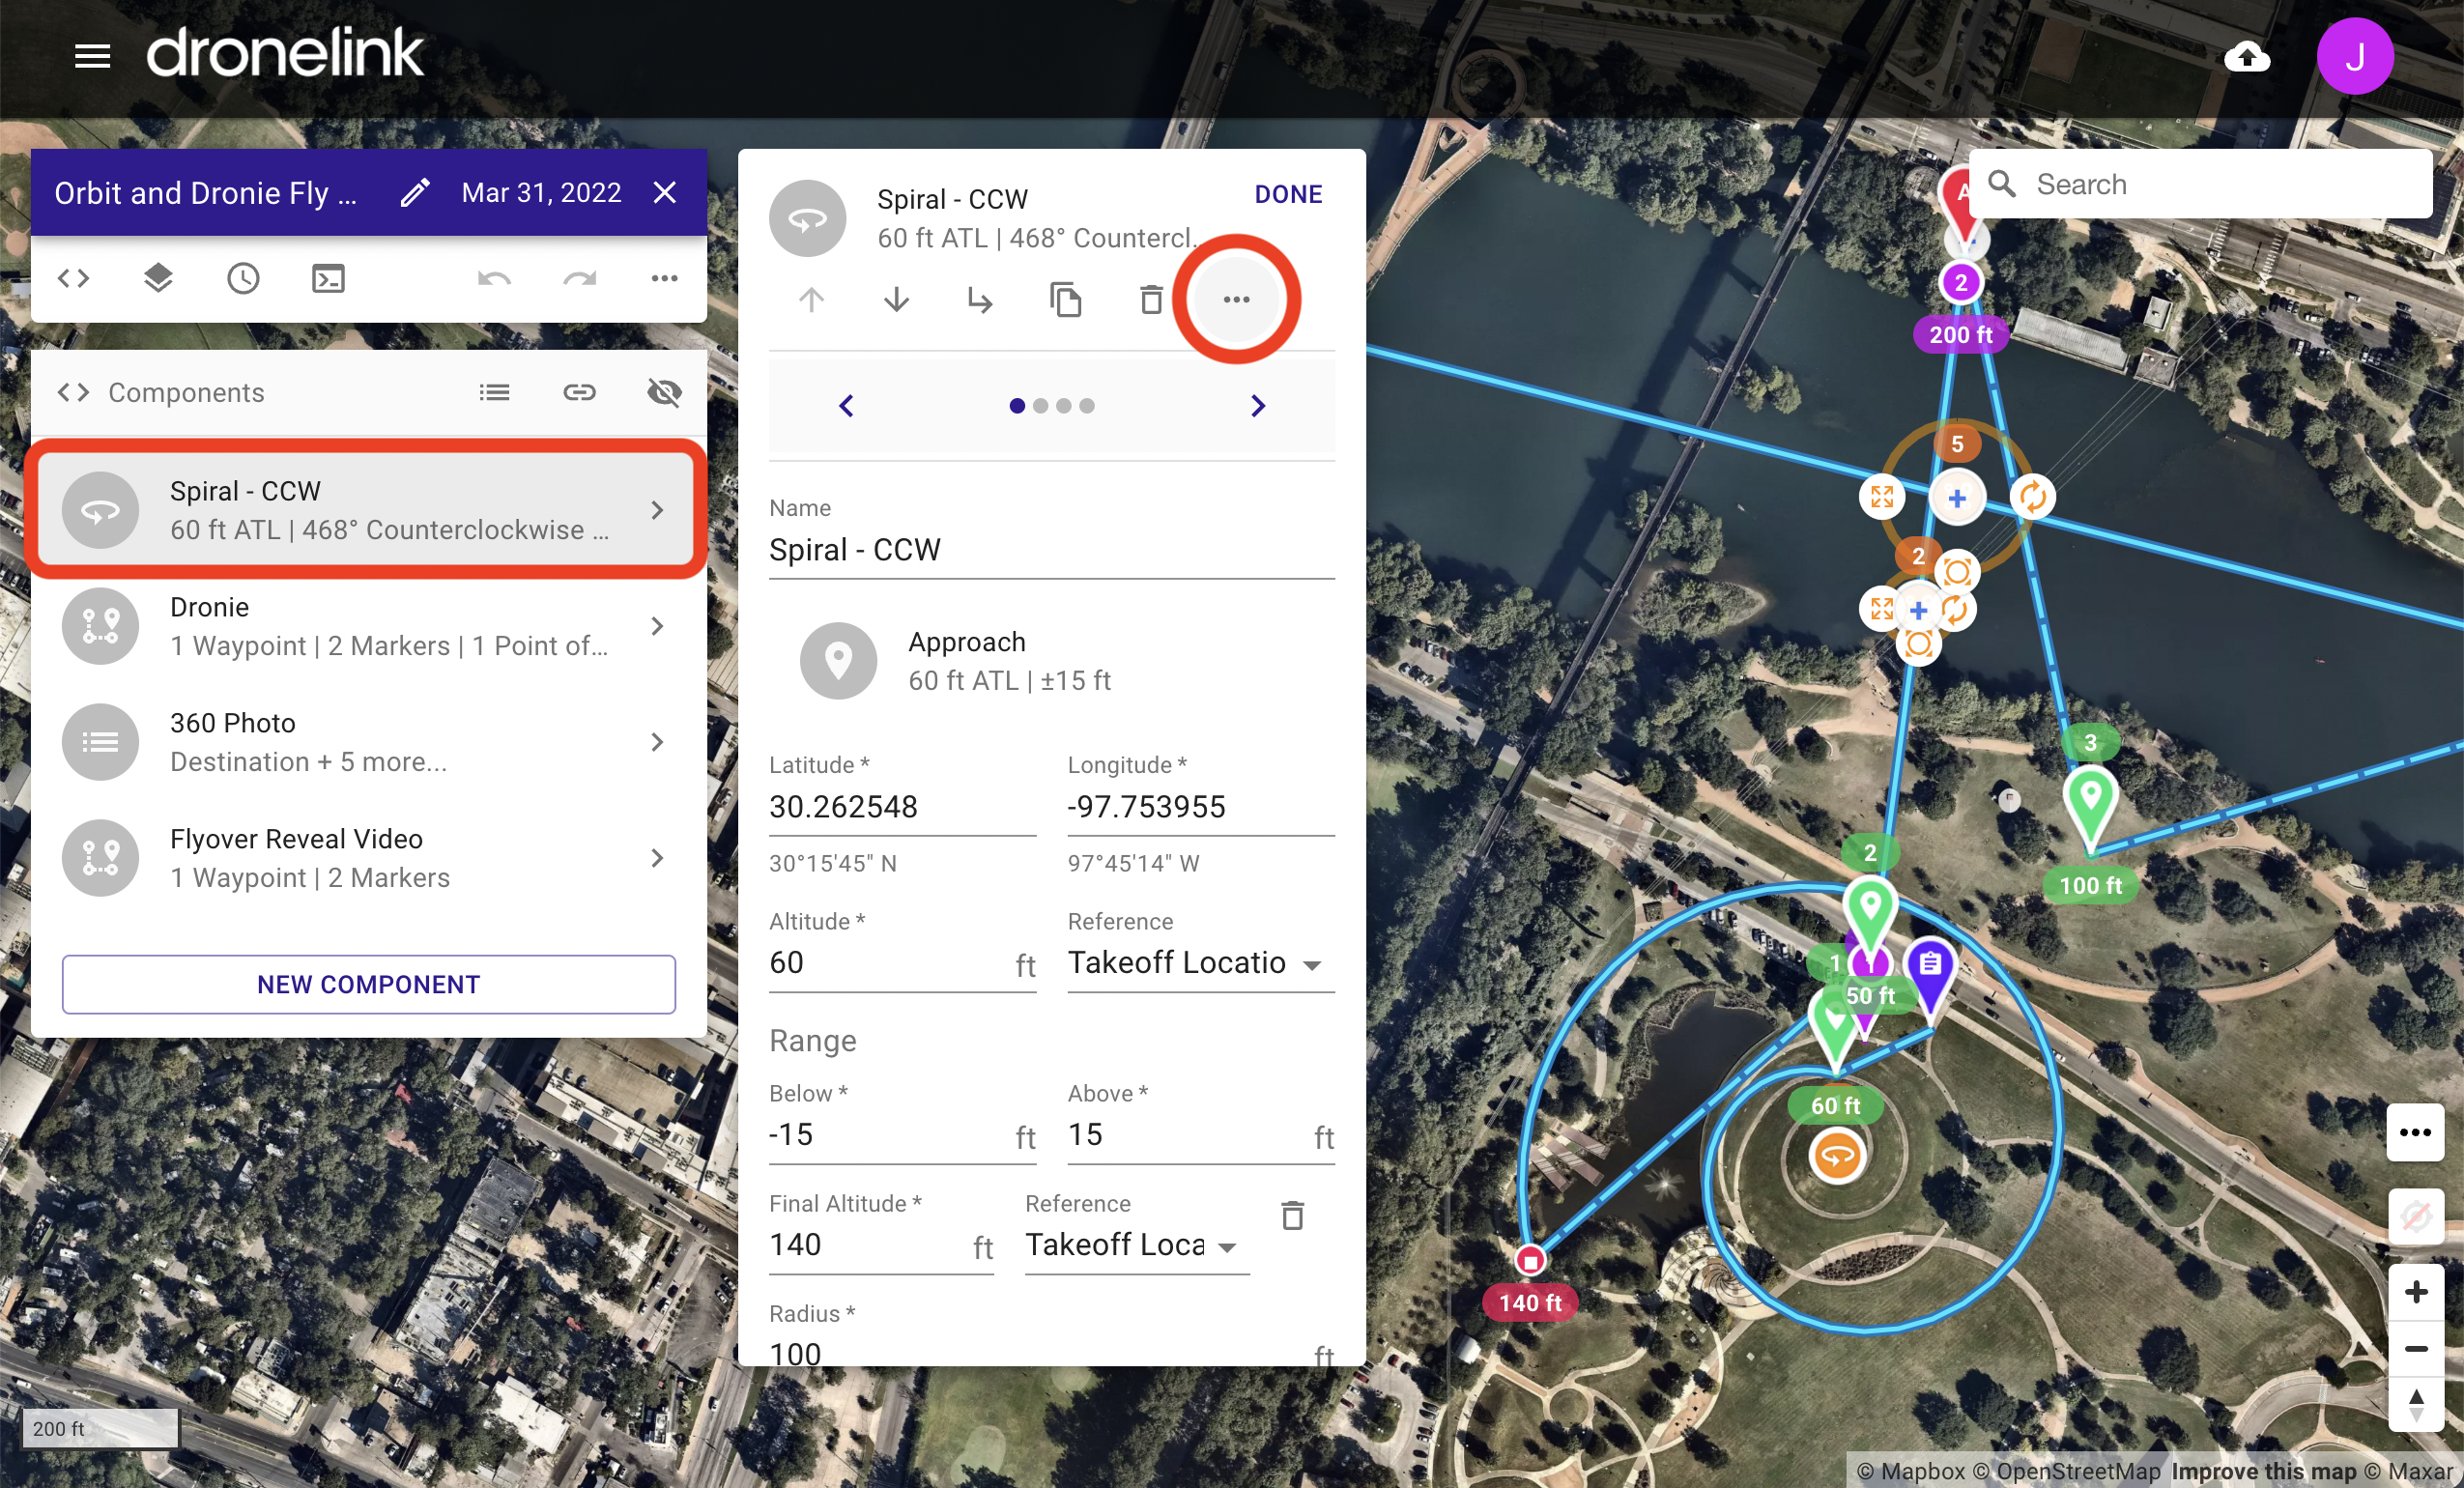Click the Latitude field 30.262548
Screen dimensions: 2464x1488
click(x=902, y=807)
